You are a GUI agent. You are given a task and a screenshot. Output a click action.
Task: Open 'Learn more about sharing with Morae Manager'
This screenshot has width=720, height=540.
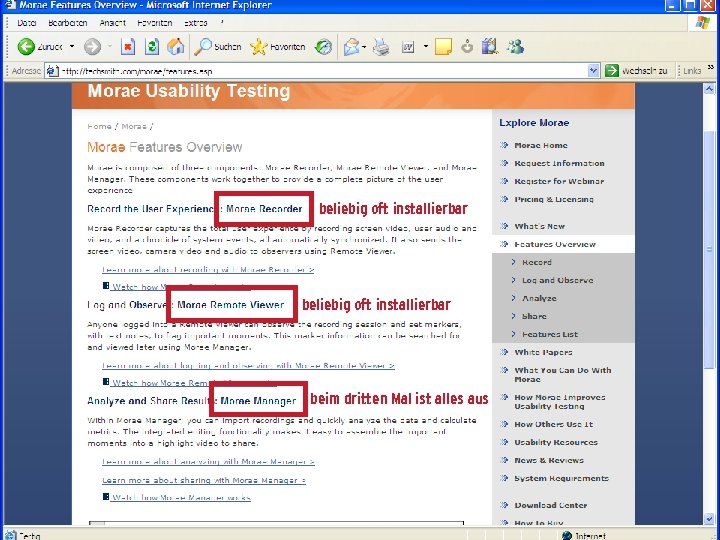click(x=204, y=480)
